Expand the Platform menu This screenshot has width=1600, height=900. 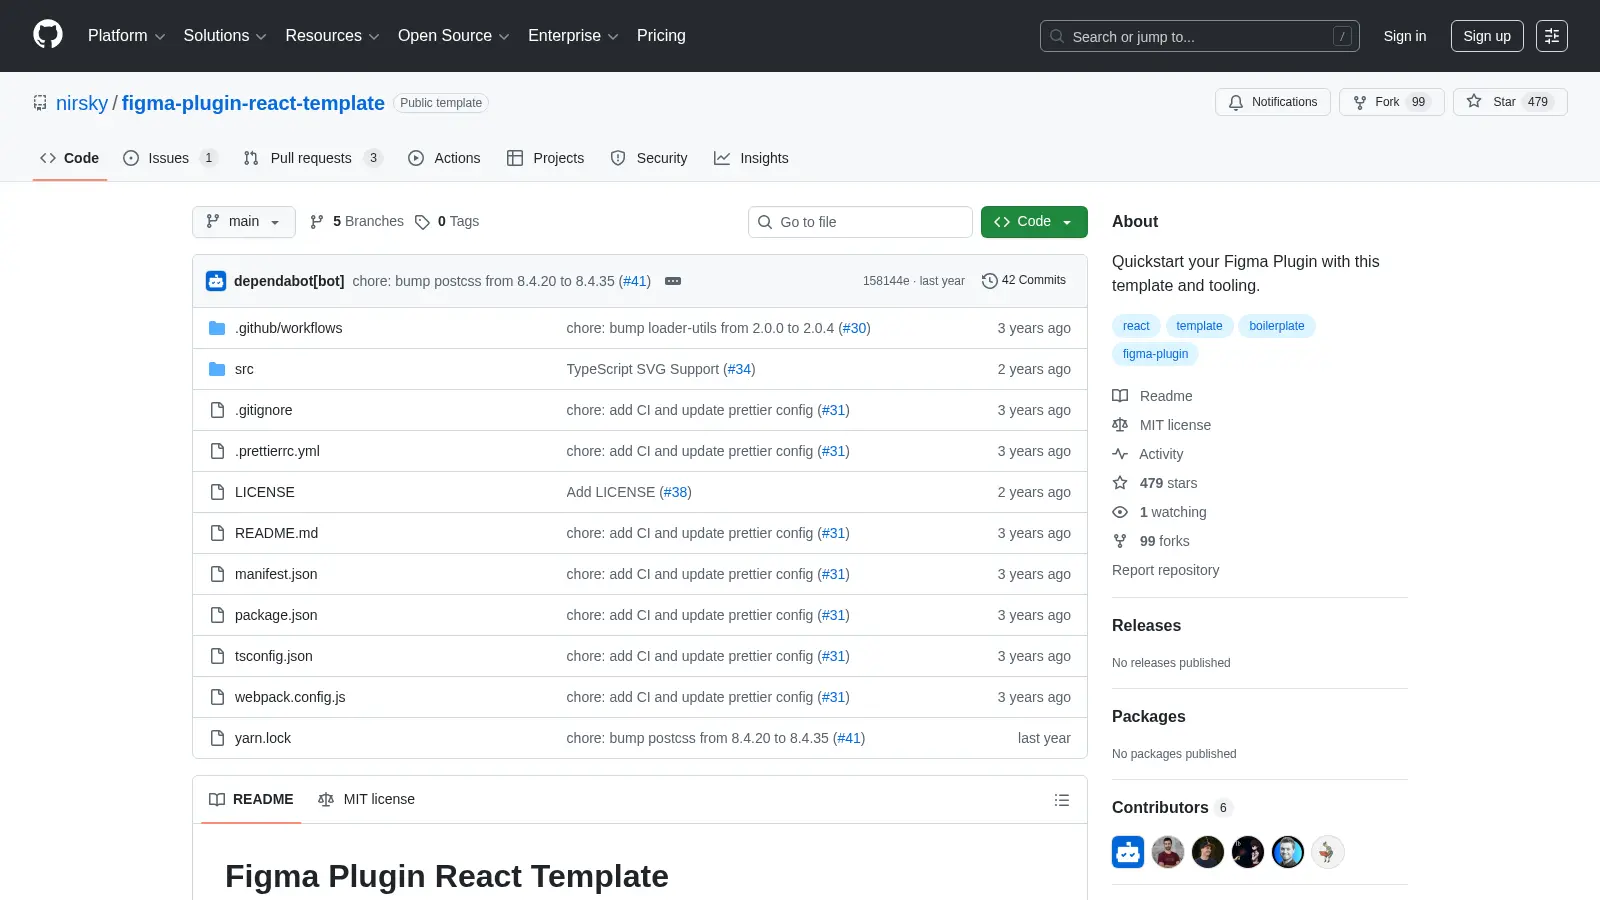pos(126,36)
